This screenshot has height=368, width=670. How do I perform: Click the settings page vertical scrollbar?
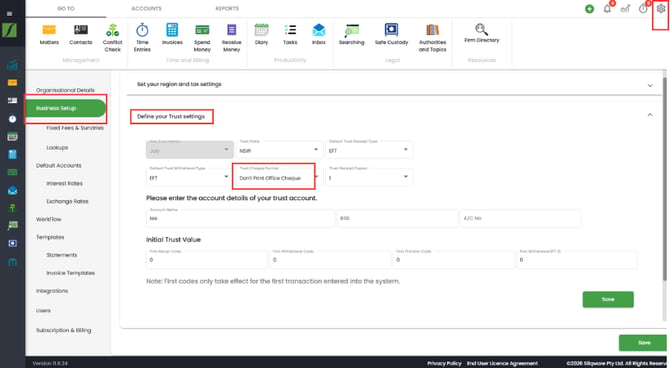[x=664, y=180]
